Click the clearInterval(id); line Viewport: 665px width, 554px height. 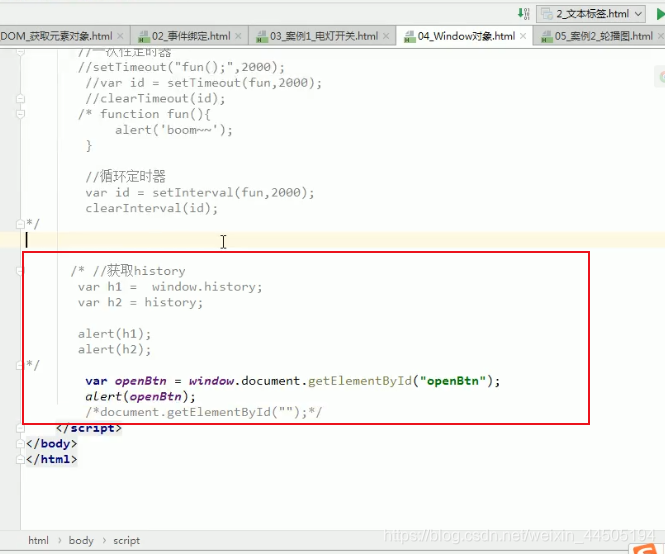tap(151, 208)
